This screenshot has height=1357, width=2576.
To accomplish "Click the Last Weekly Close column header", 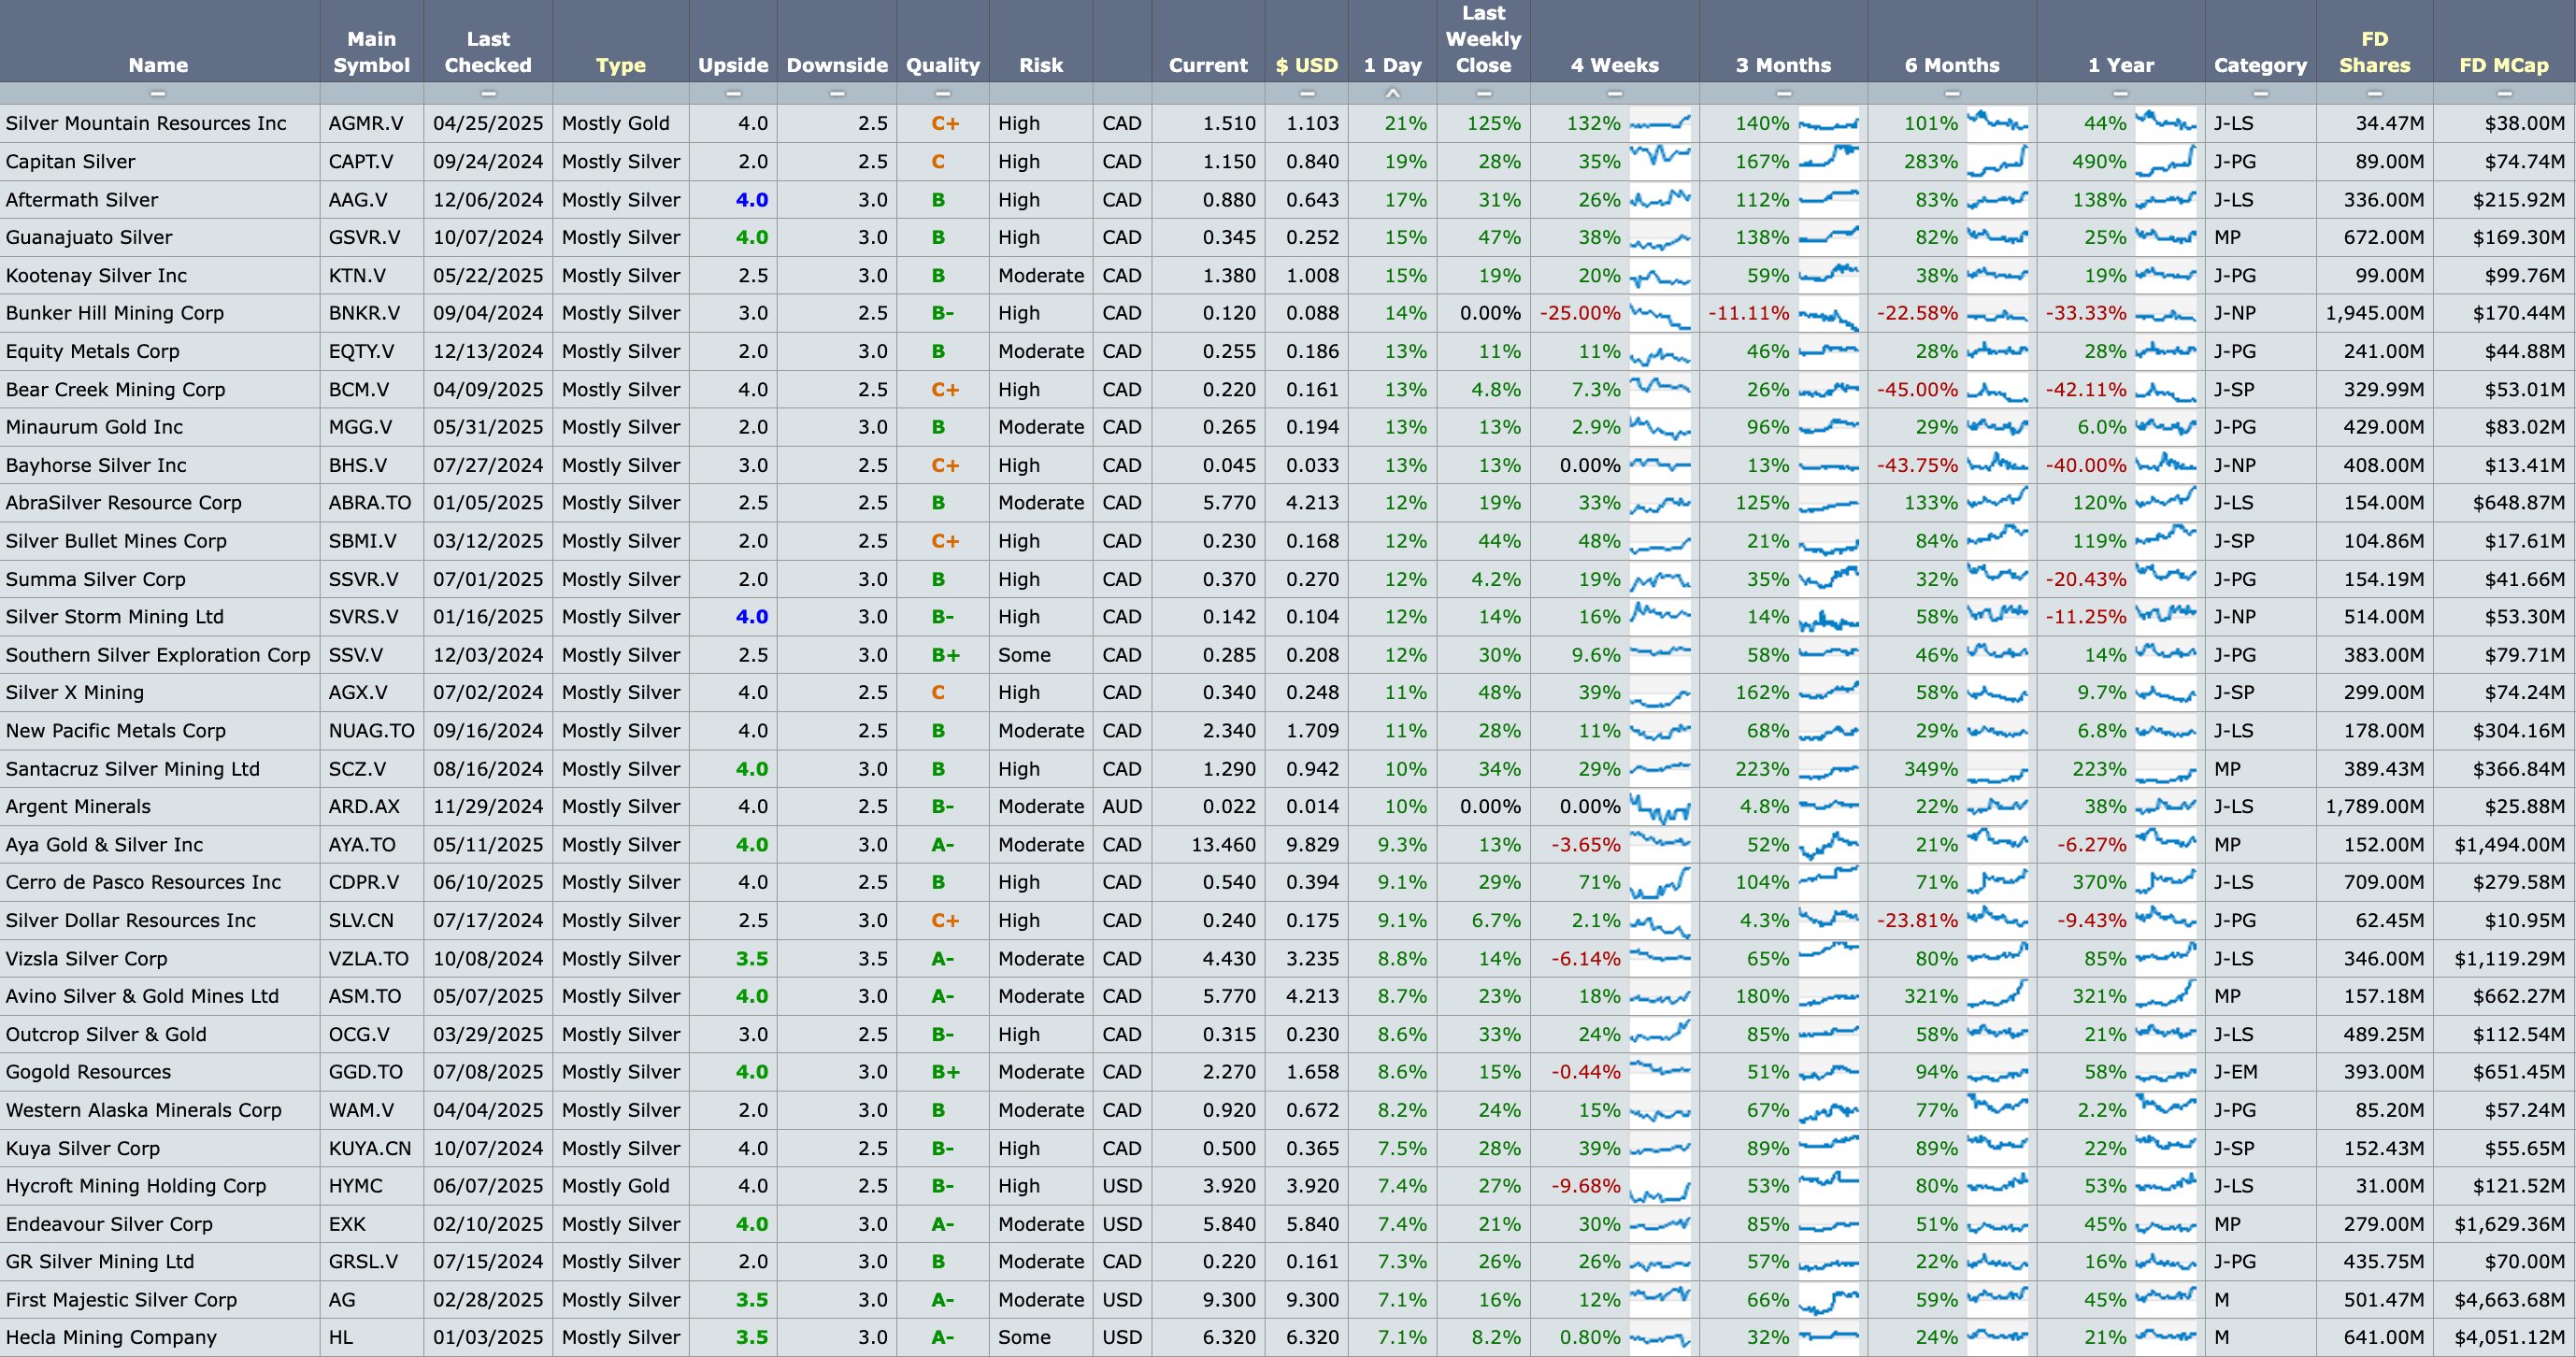I will (1484, 39).
